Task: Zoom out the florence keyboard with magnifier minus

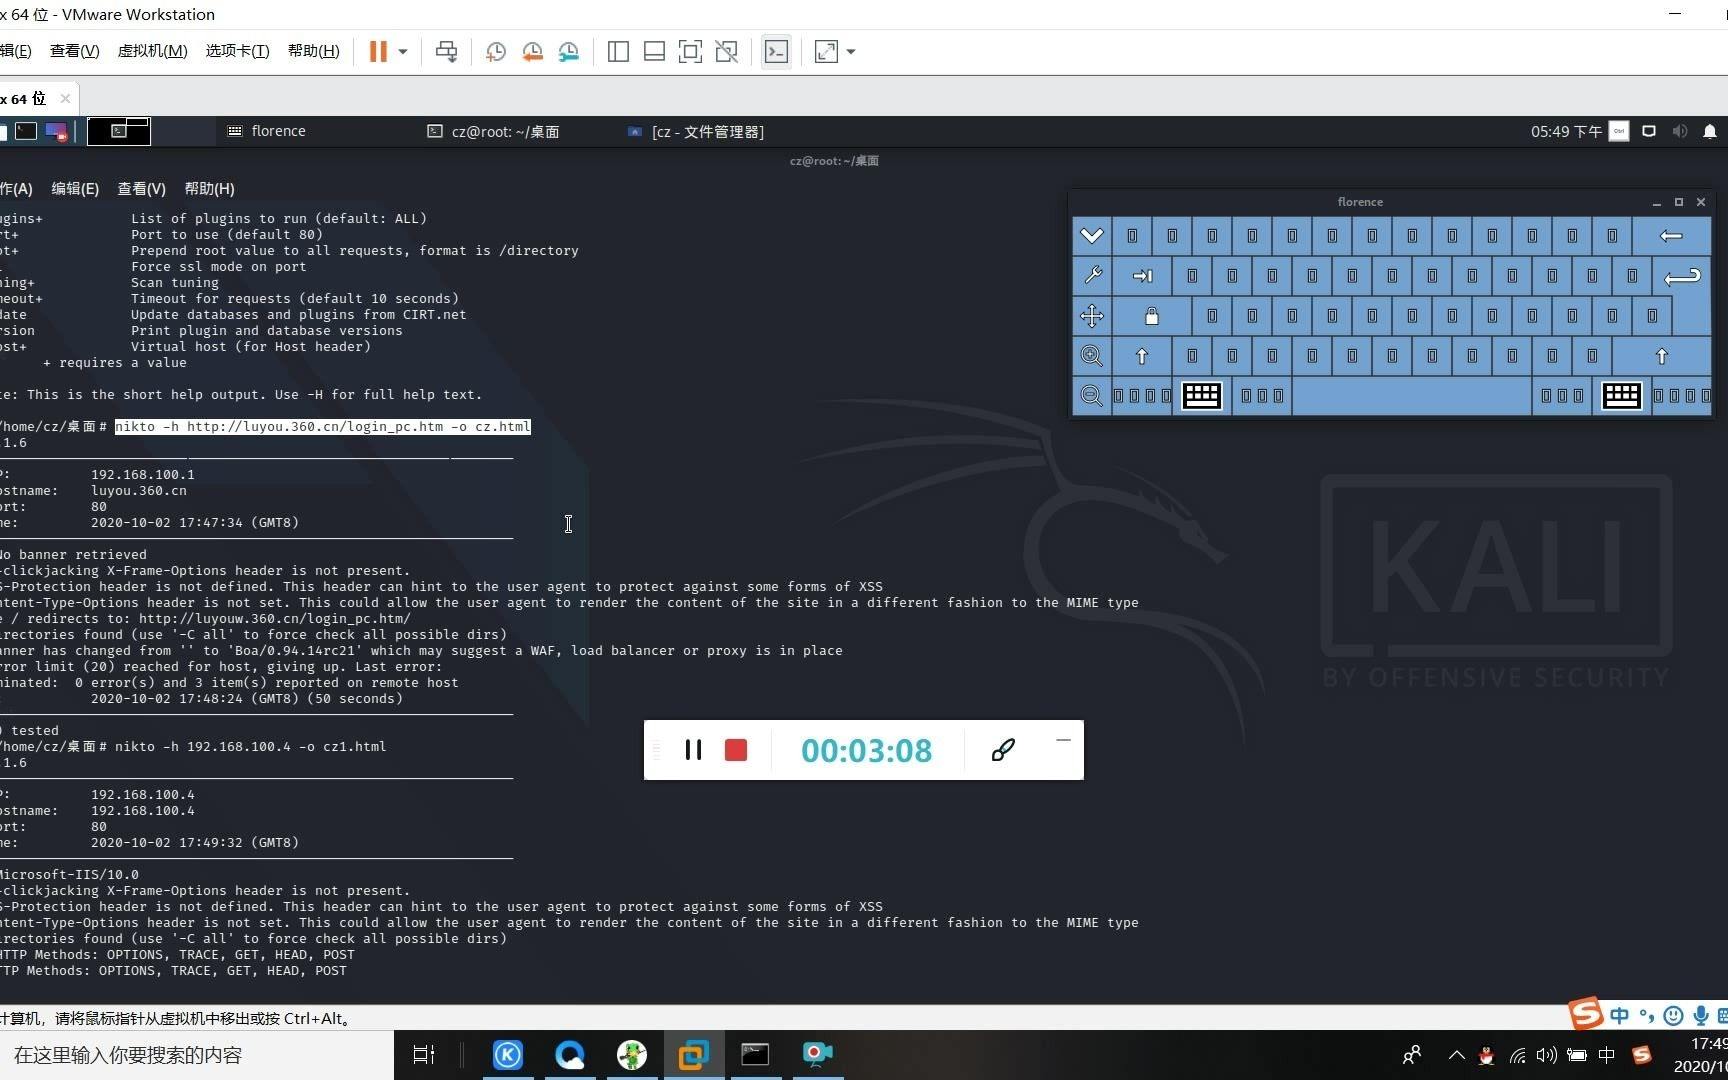Action: pos(1092,396)
